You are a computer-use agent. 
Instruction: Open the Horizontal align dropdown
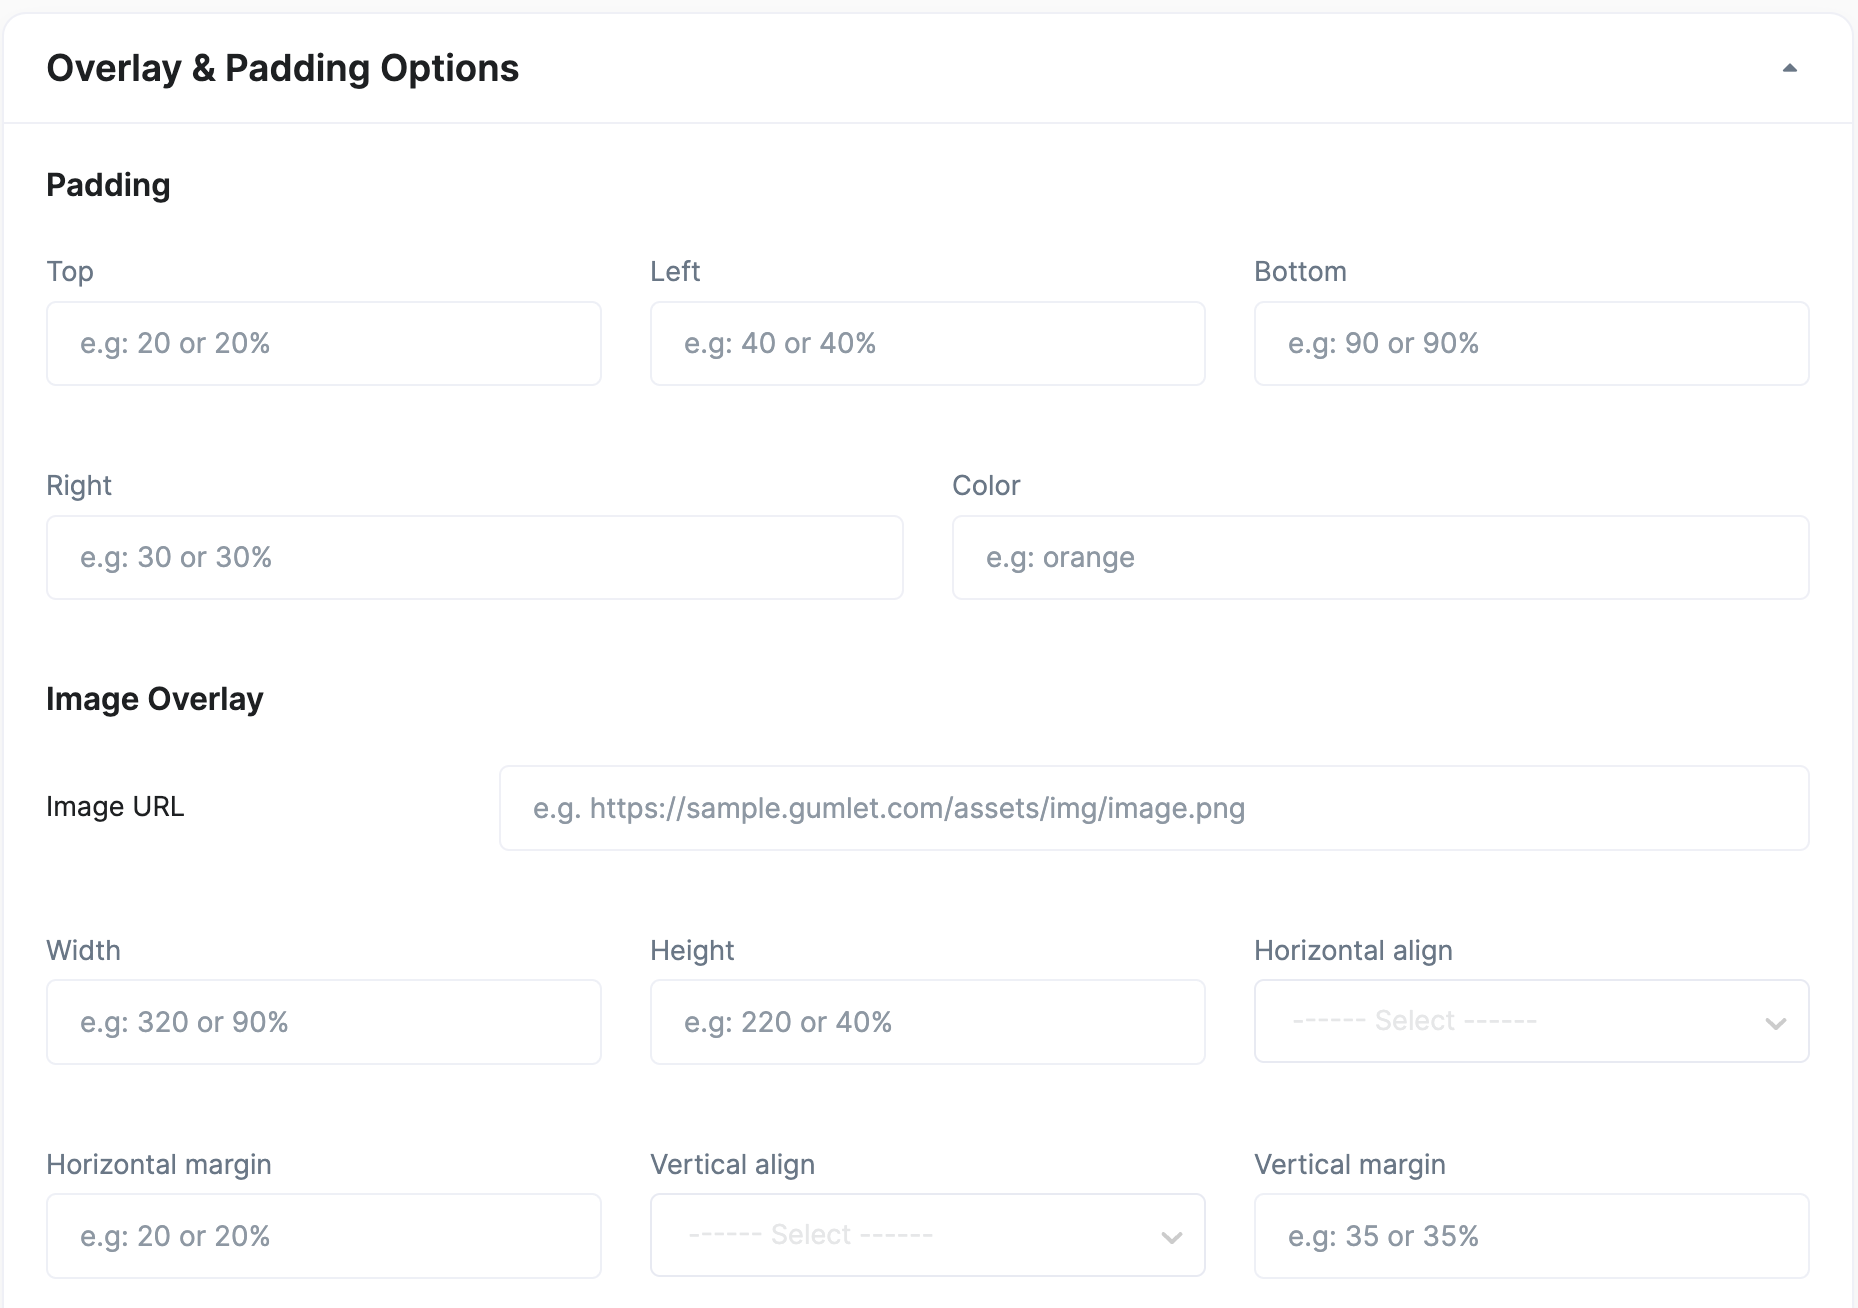point(1531,1021)
